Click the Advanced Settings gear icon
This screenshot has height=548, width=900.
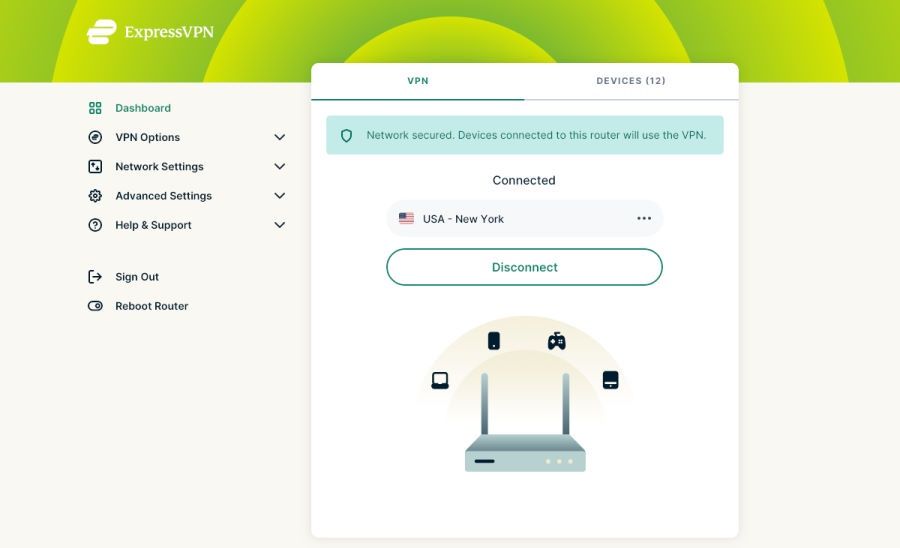coord(95,196)
